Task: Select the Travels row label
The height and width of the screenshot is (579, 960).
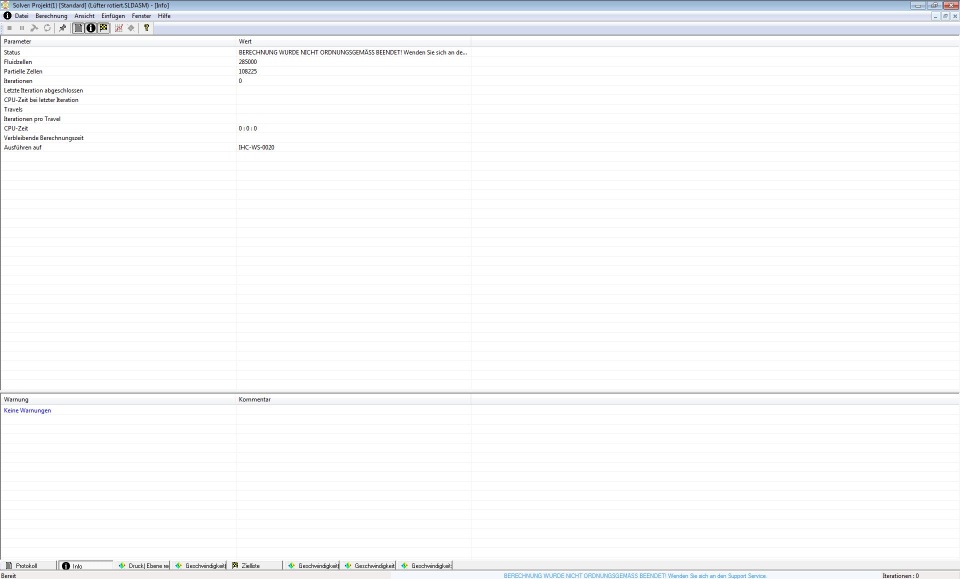Action: pyautogui.click(x=13, y=110)
